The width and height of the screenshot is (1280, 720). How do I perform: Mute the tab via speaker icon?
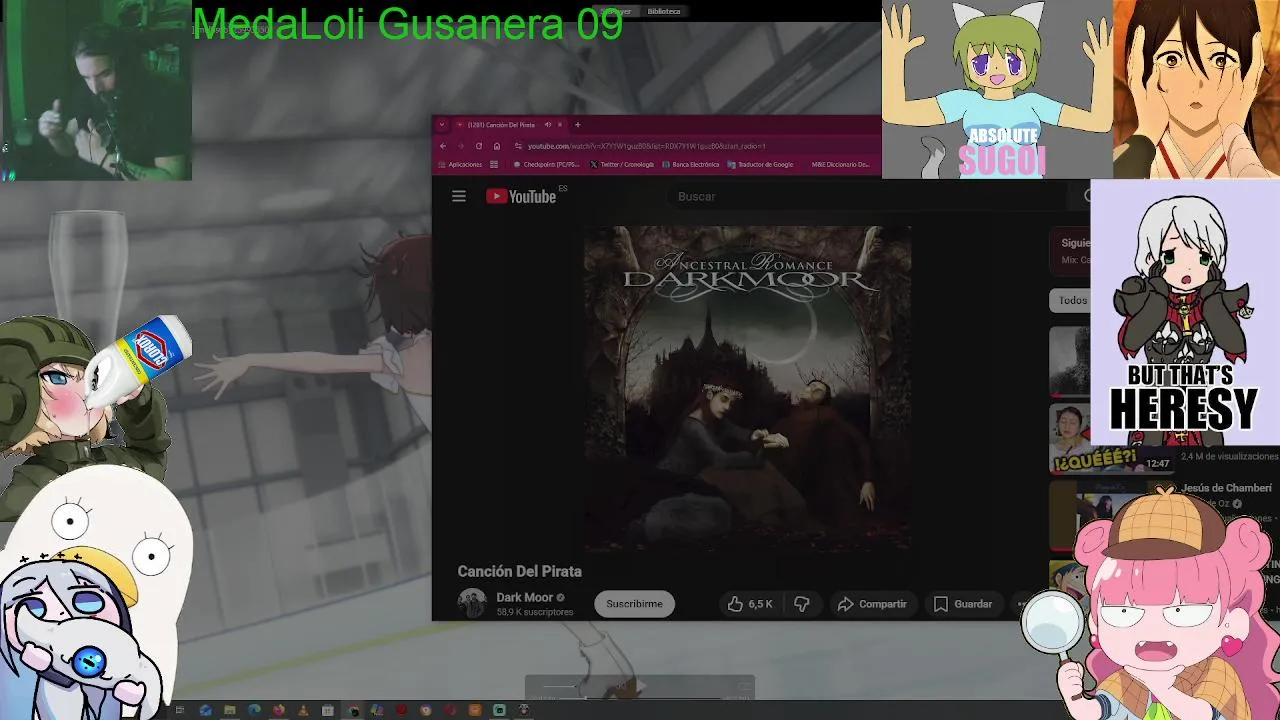pyautogui.click(x=548, y=125)
